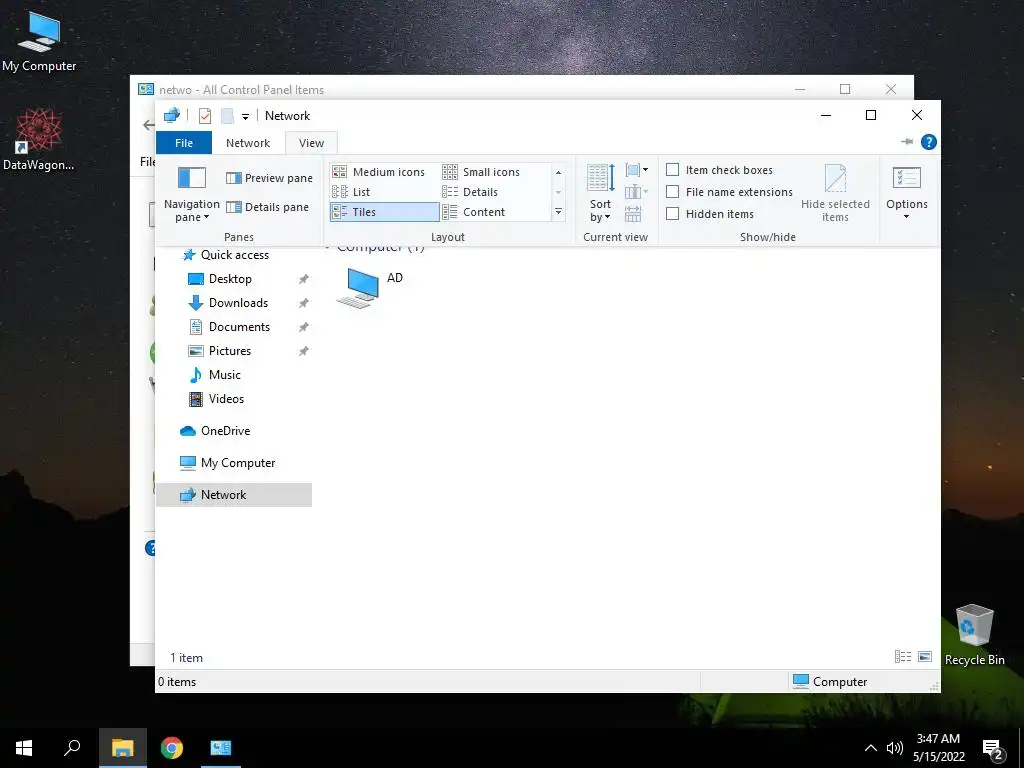Toggle the Preview pane
The height and width of the screenshot is (768, 1024).
point(269,178)
